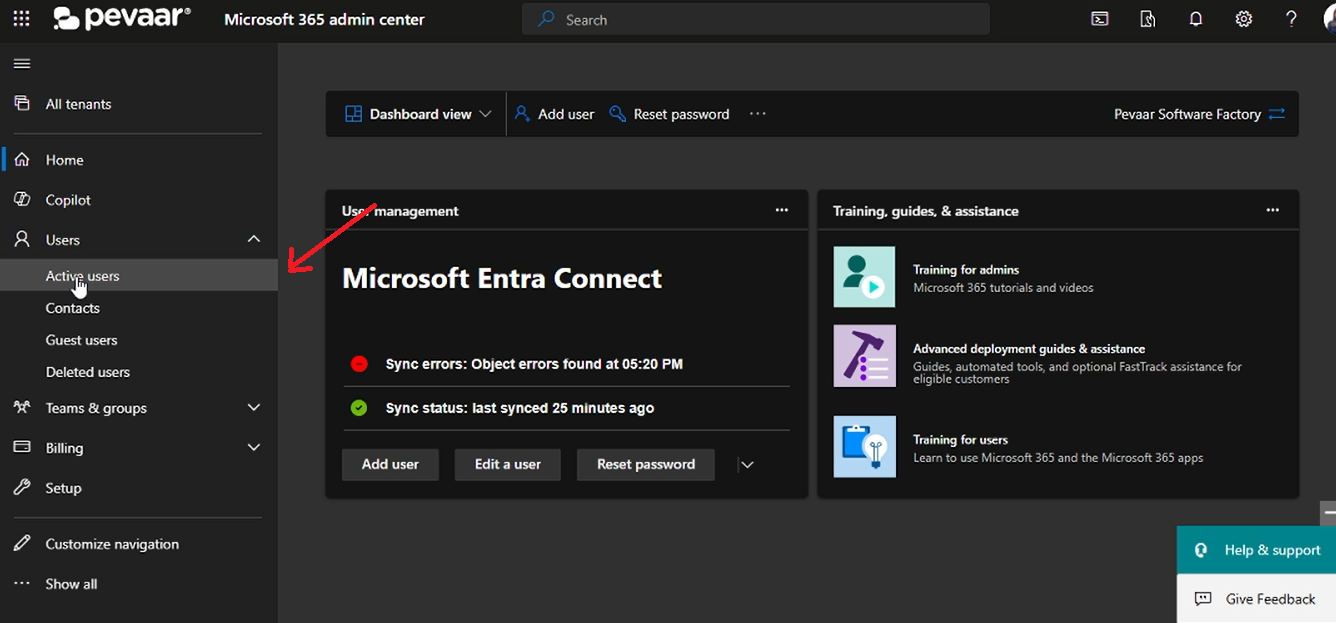Screen dimensions: 1336x623
Task: Click the Training for admins thumbnail
Action: [x=865, y=277]
